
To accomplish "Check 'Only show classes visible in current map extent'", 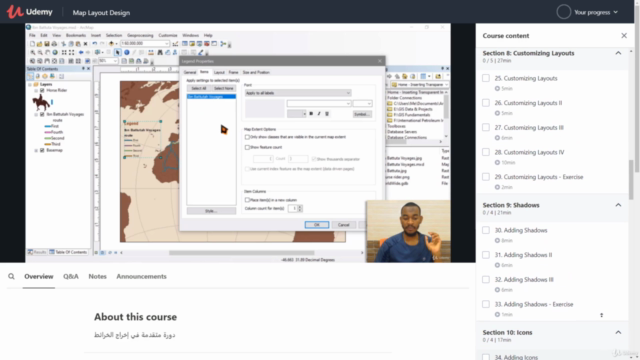I will tap(247, 137).
